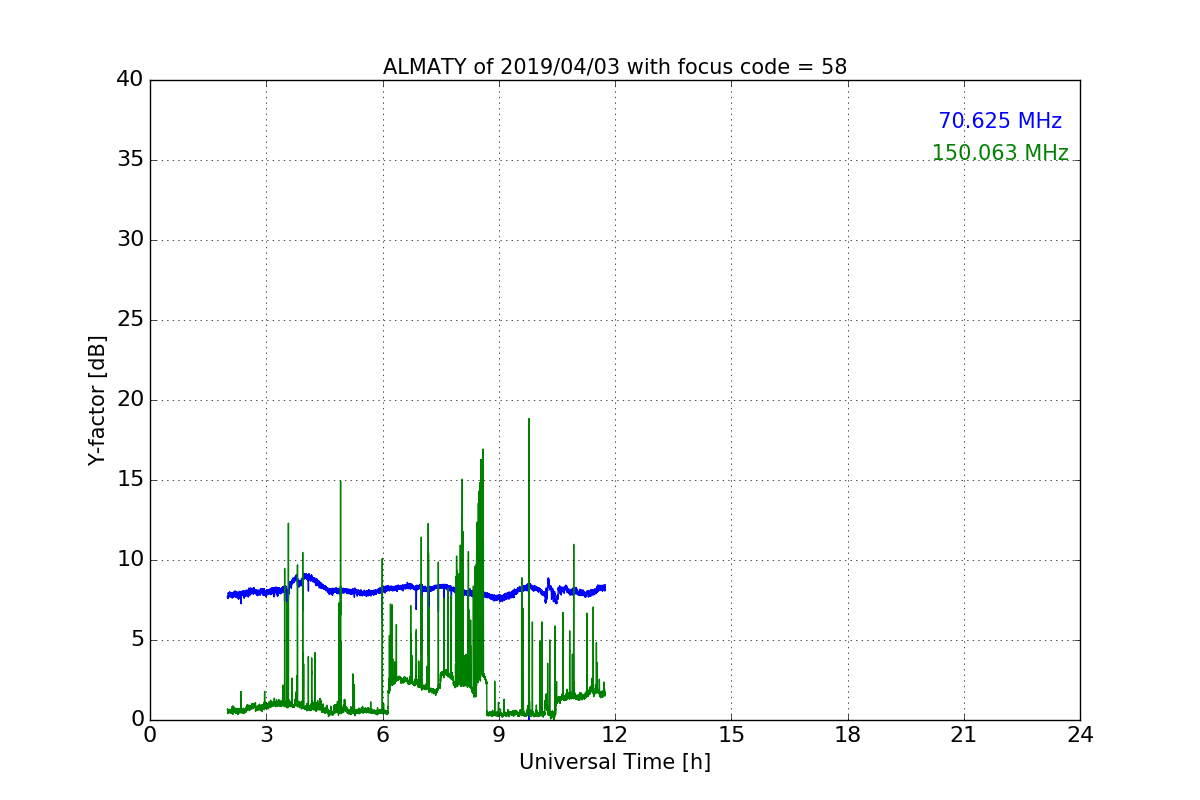Click y-axis tick label 35

tap(130, 160)
